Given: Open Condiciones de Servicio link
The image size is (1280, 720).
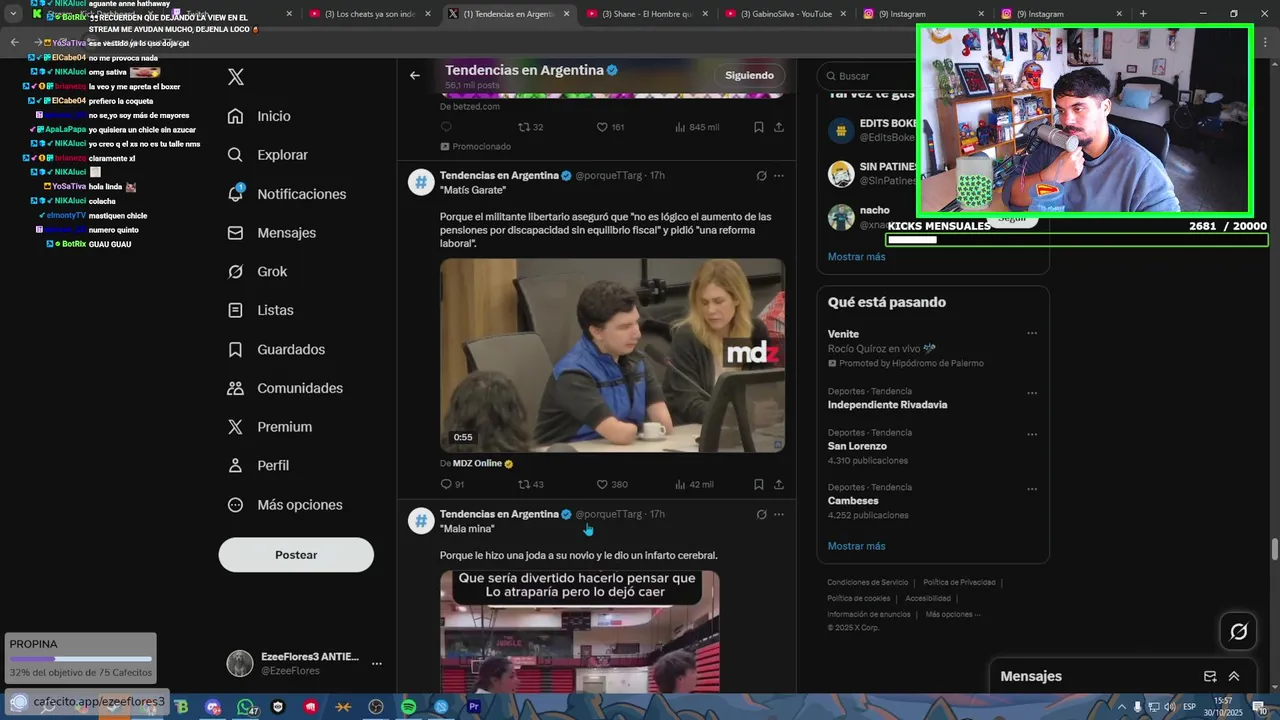Looking at the screenshot, I should point(867,582).
